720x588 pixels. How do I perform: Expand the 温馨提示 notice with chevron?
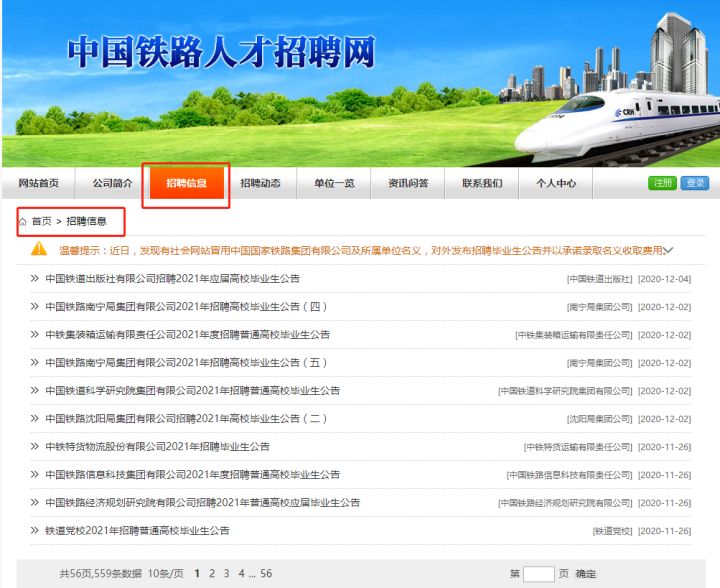[669, 251]
